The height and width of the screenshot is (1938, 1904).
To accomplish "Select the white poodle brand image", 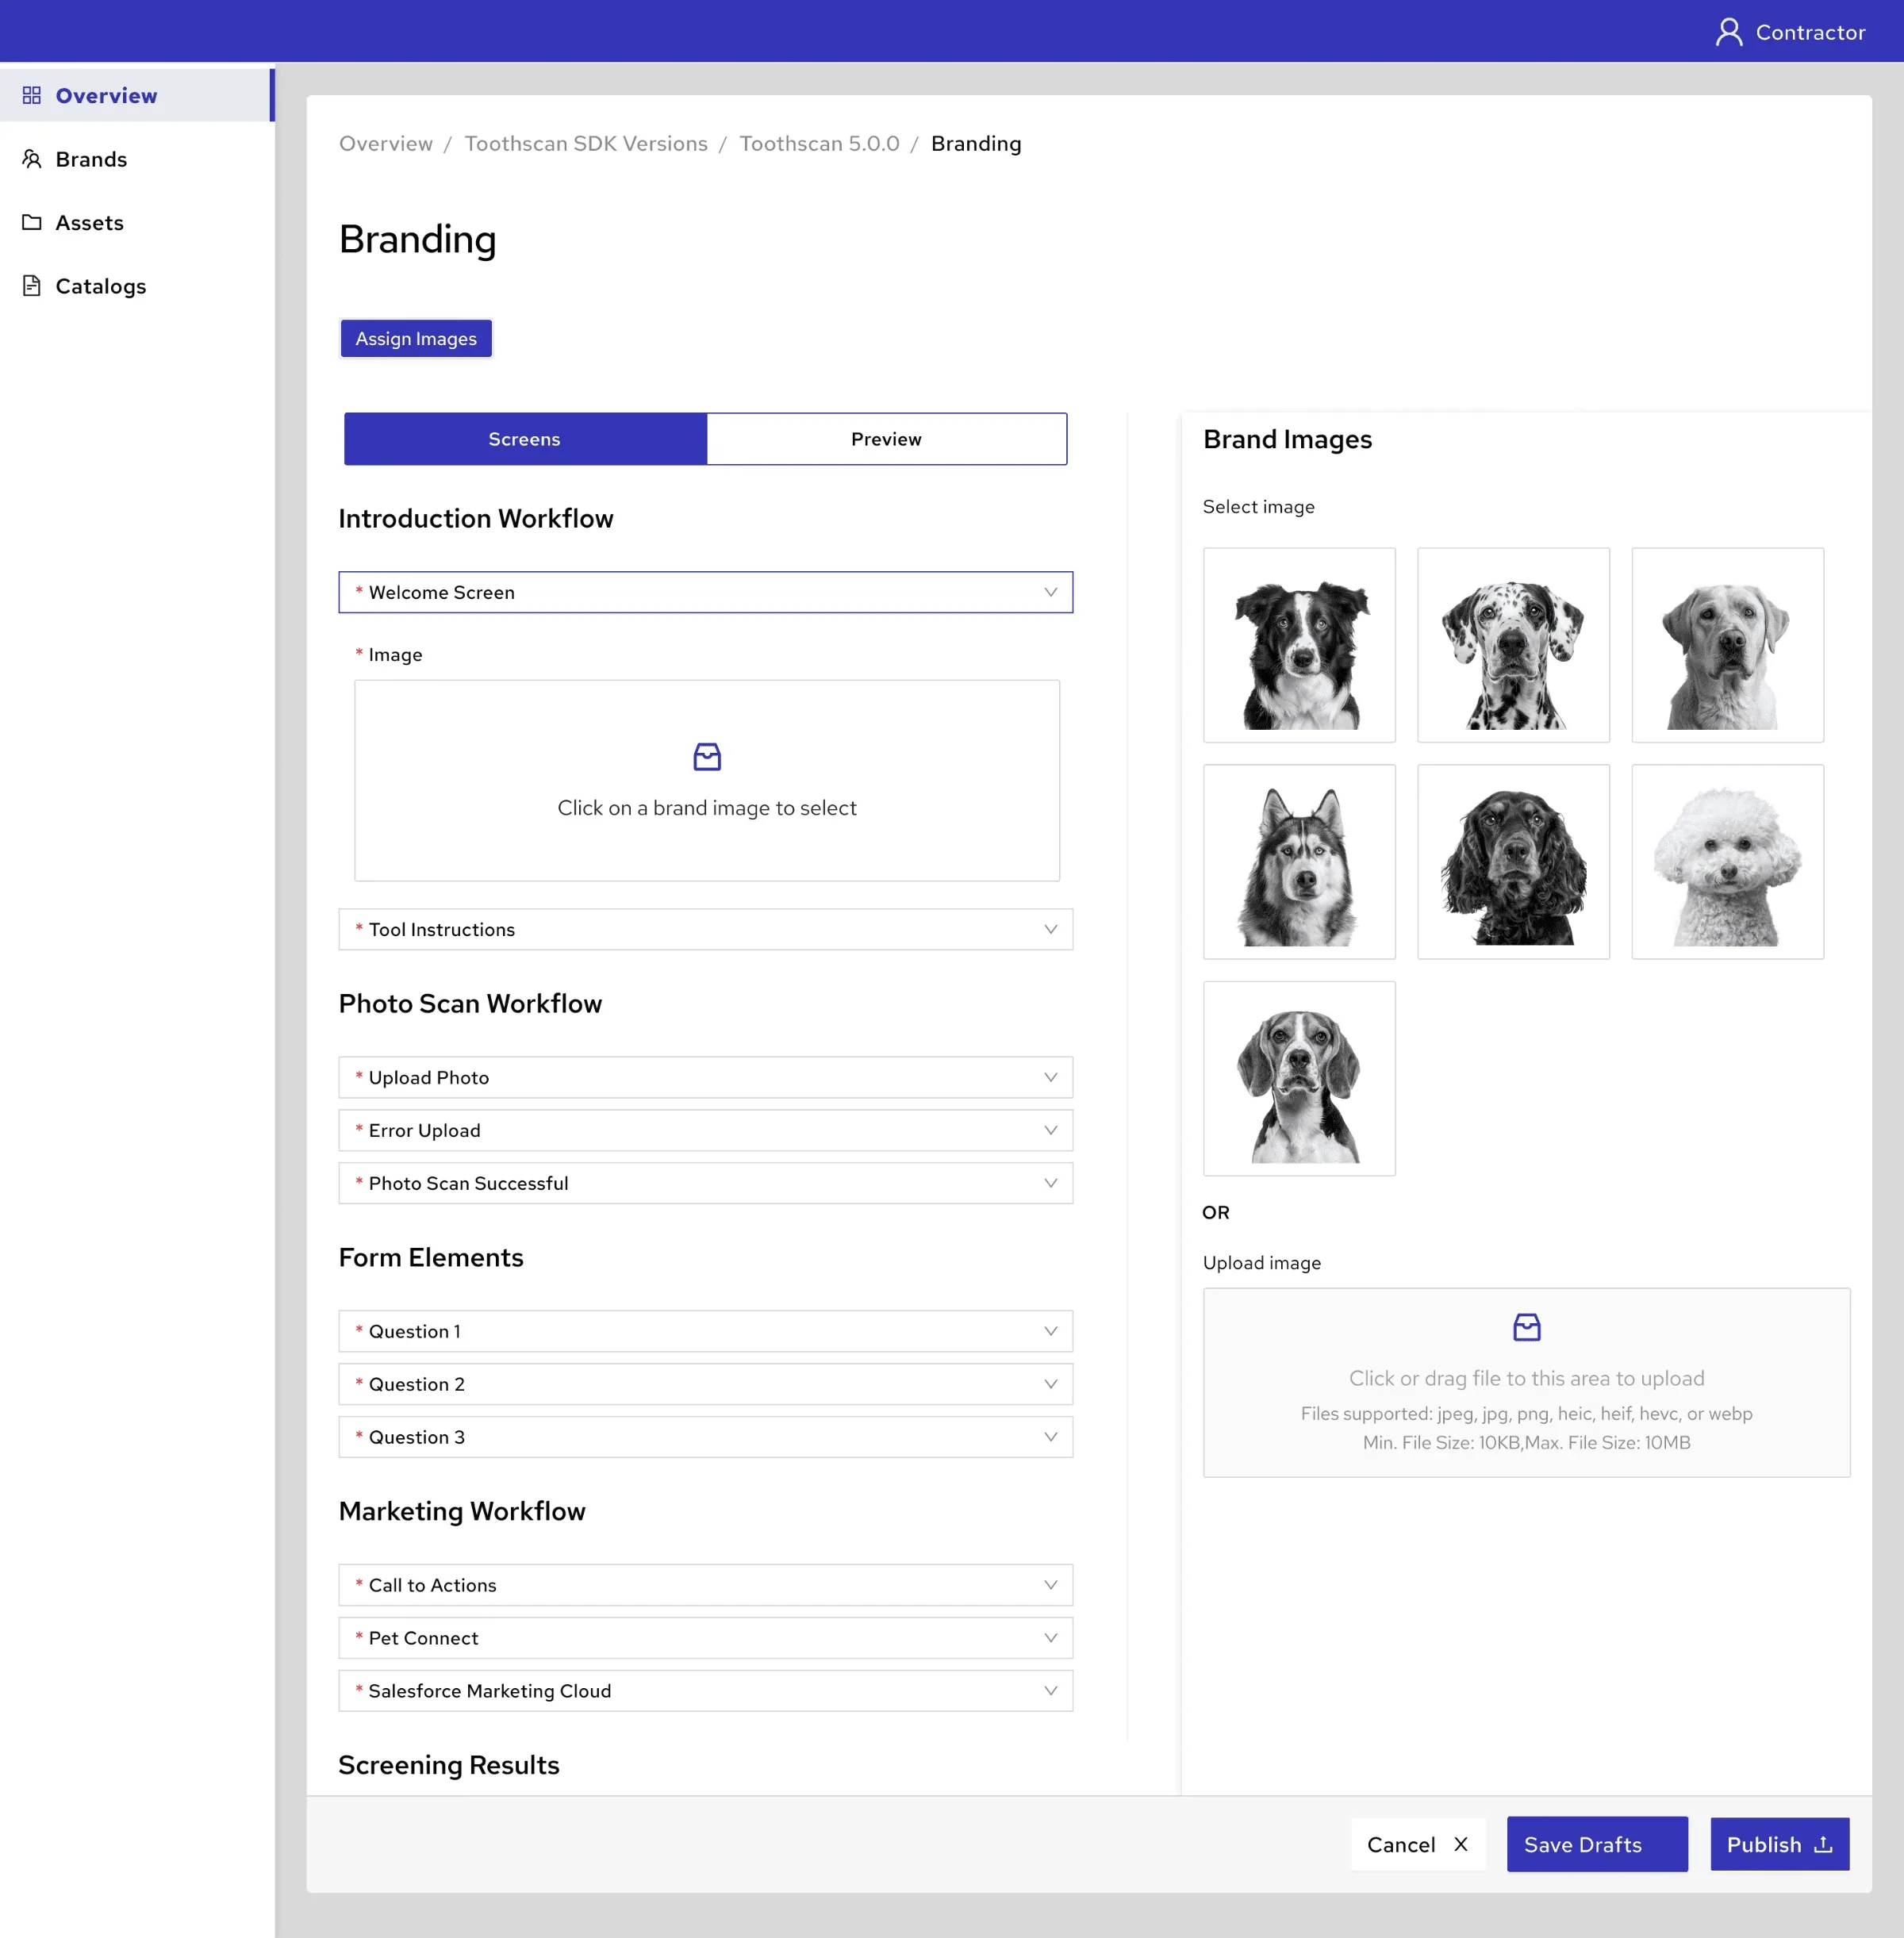I will pyautogui.click(x=1727, y=862).
